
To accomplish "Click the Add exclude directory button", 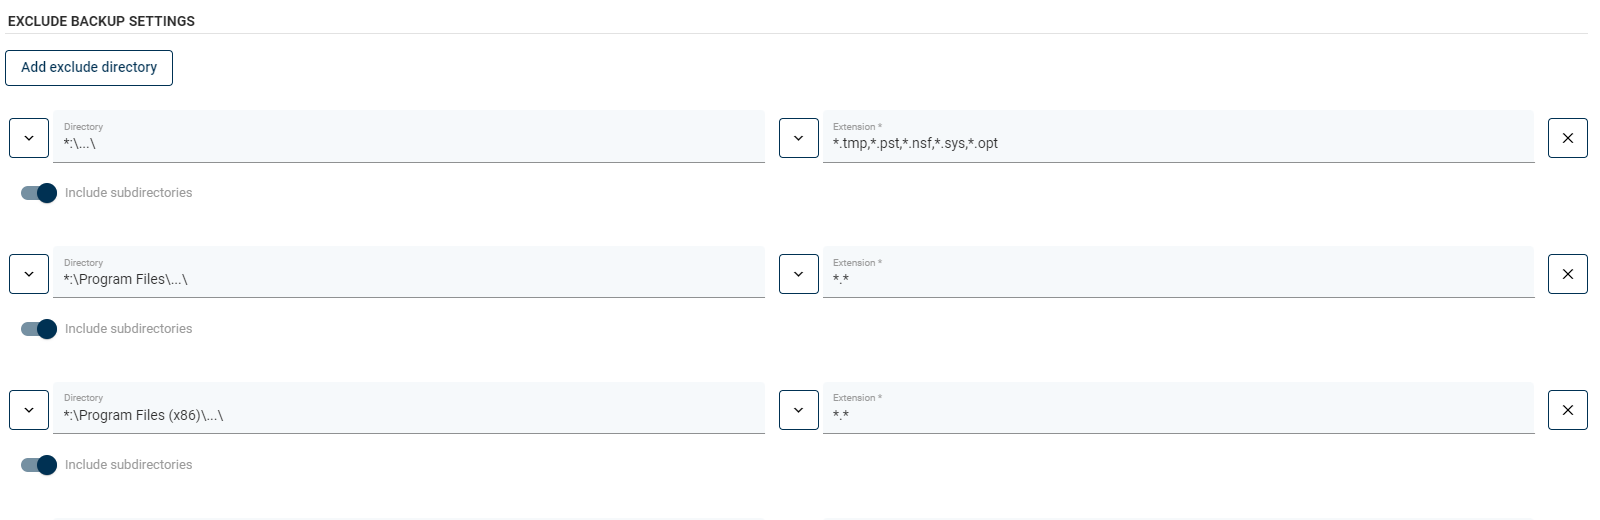I will point(89,68).
